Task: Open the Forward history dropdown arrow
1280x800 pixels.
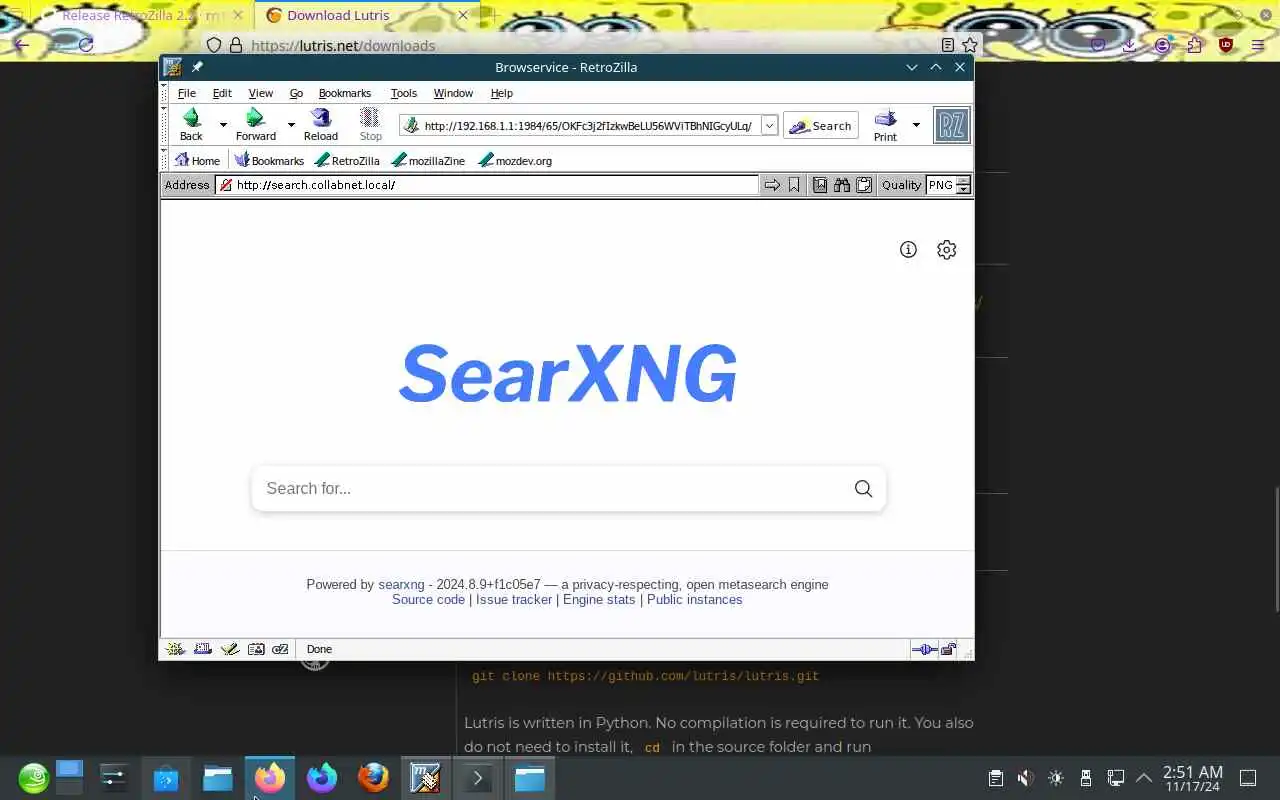Action: pyautogui.click(x=291, y=125)
